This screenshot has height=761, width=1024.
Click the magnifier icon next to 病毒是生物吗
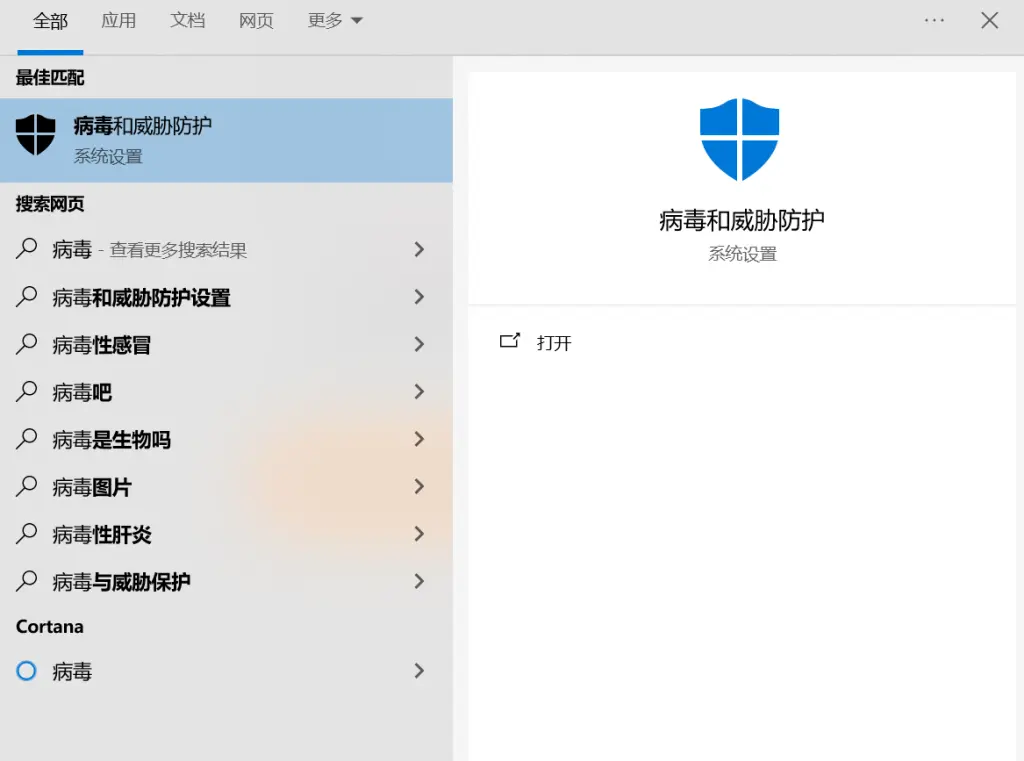(x=26, y=439)
